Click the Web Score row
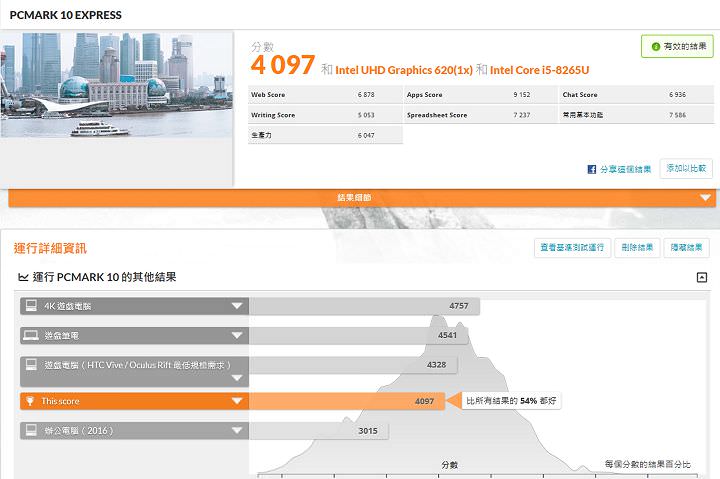720x479 pixels. click(325, 95)
